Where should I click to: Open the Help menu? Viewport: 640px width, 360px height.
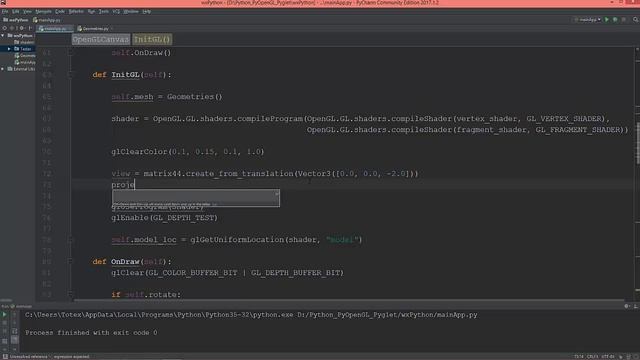147,11
